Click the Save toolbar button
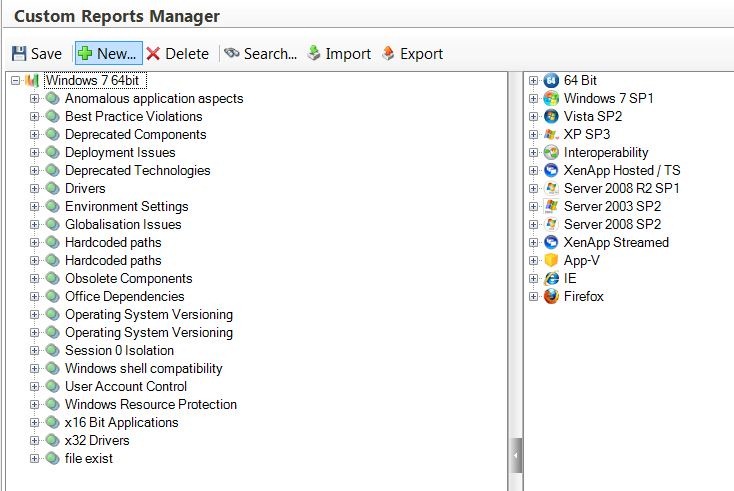Viewport: 734px width, 491px height. [x=37, y=53]
